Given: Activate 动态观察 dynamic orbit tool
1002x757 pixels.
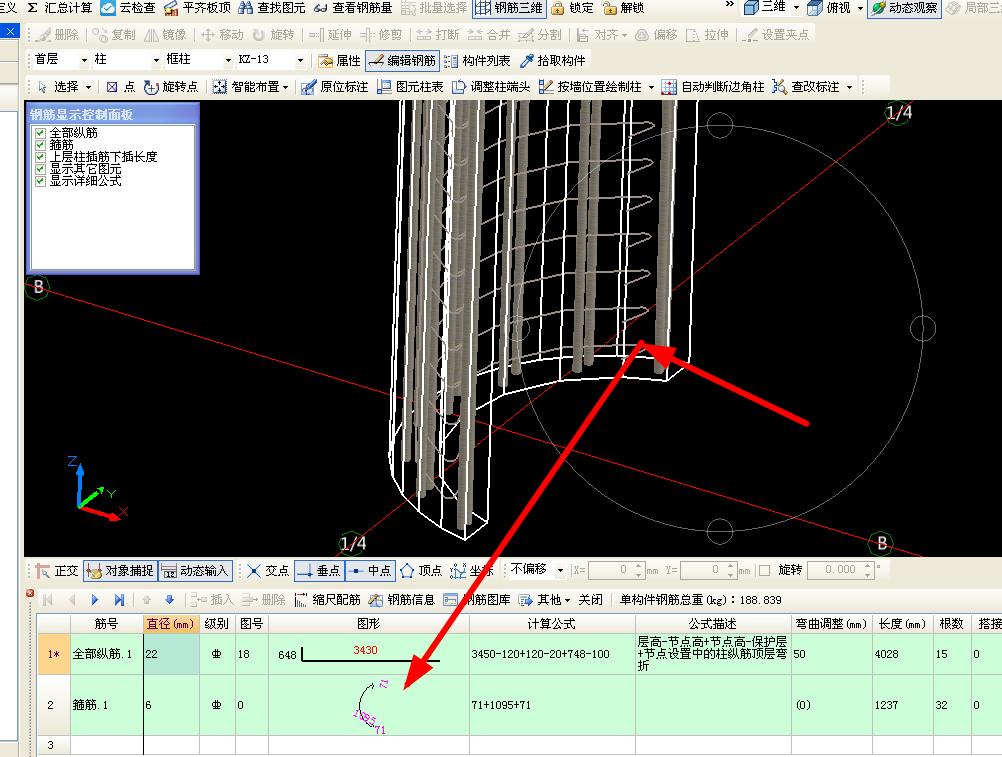Looking at the screenshot, I should pyautogui.click(x=904, y=8).
